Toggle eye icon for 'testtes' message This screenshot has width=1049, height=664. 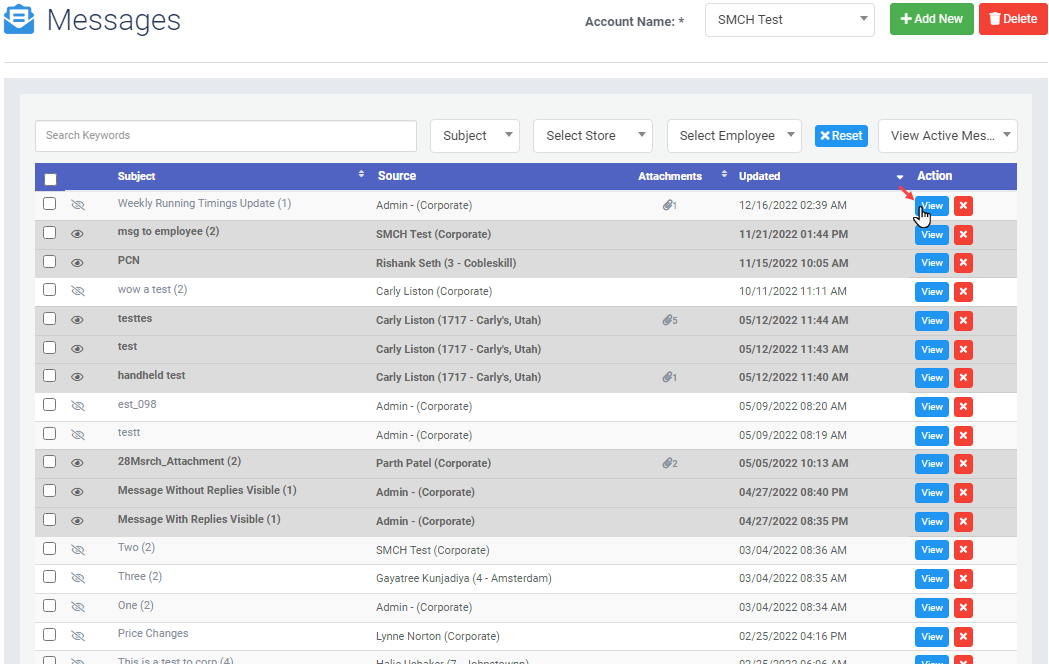pyautogui.click(x=78, y=320)
